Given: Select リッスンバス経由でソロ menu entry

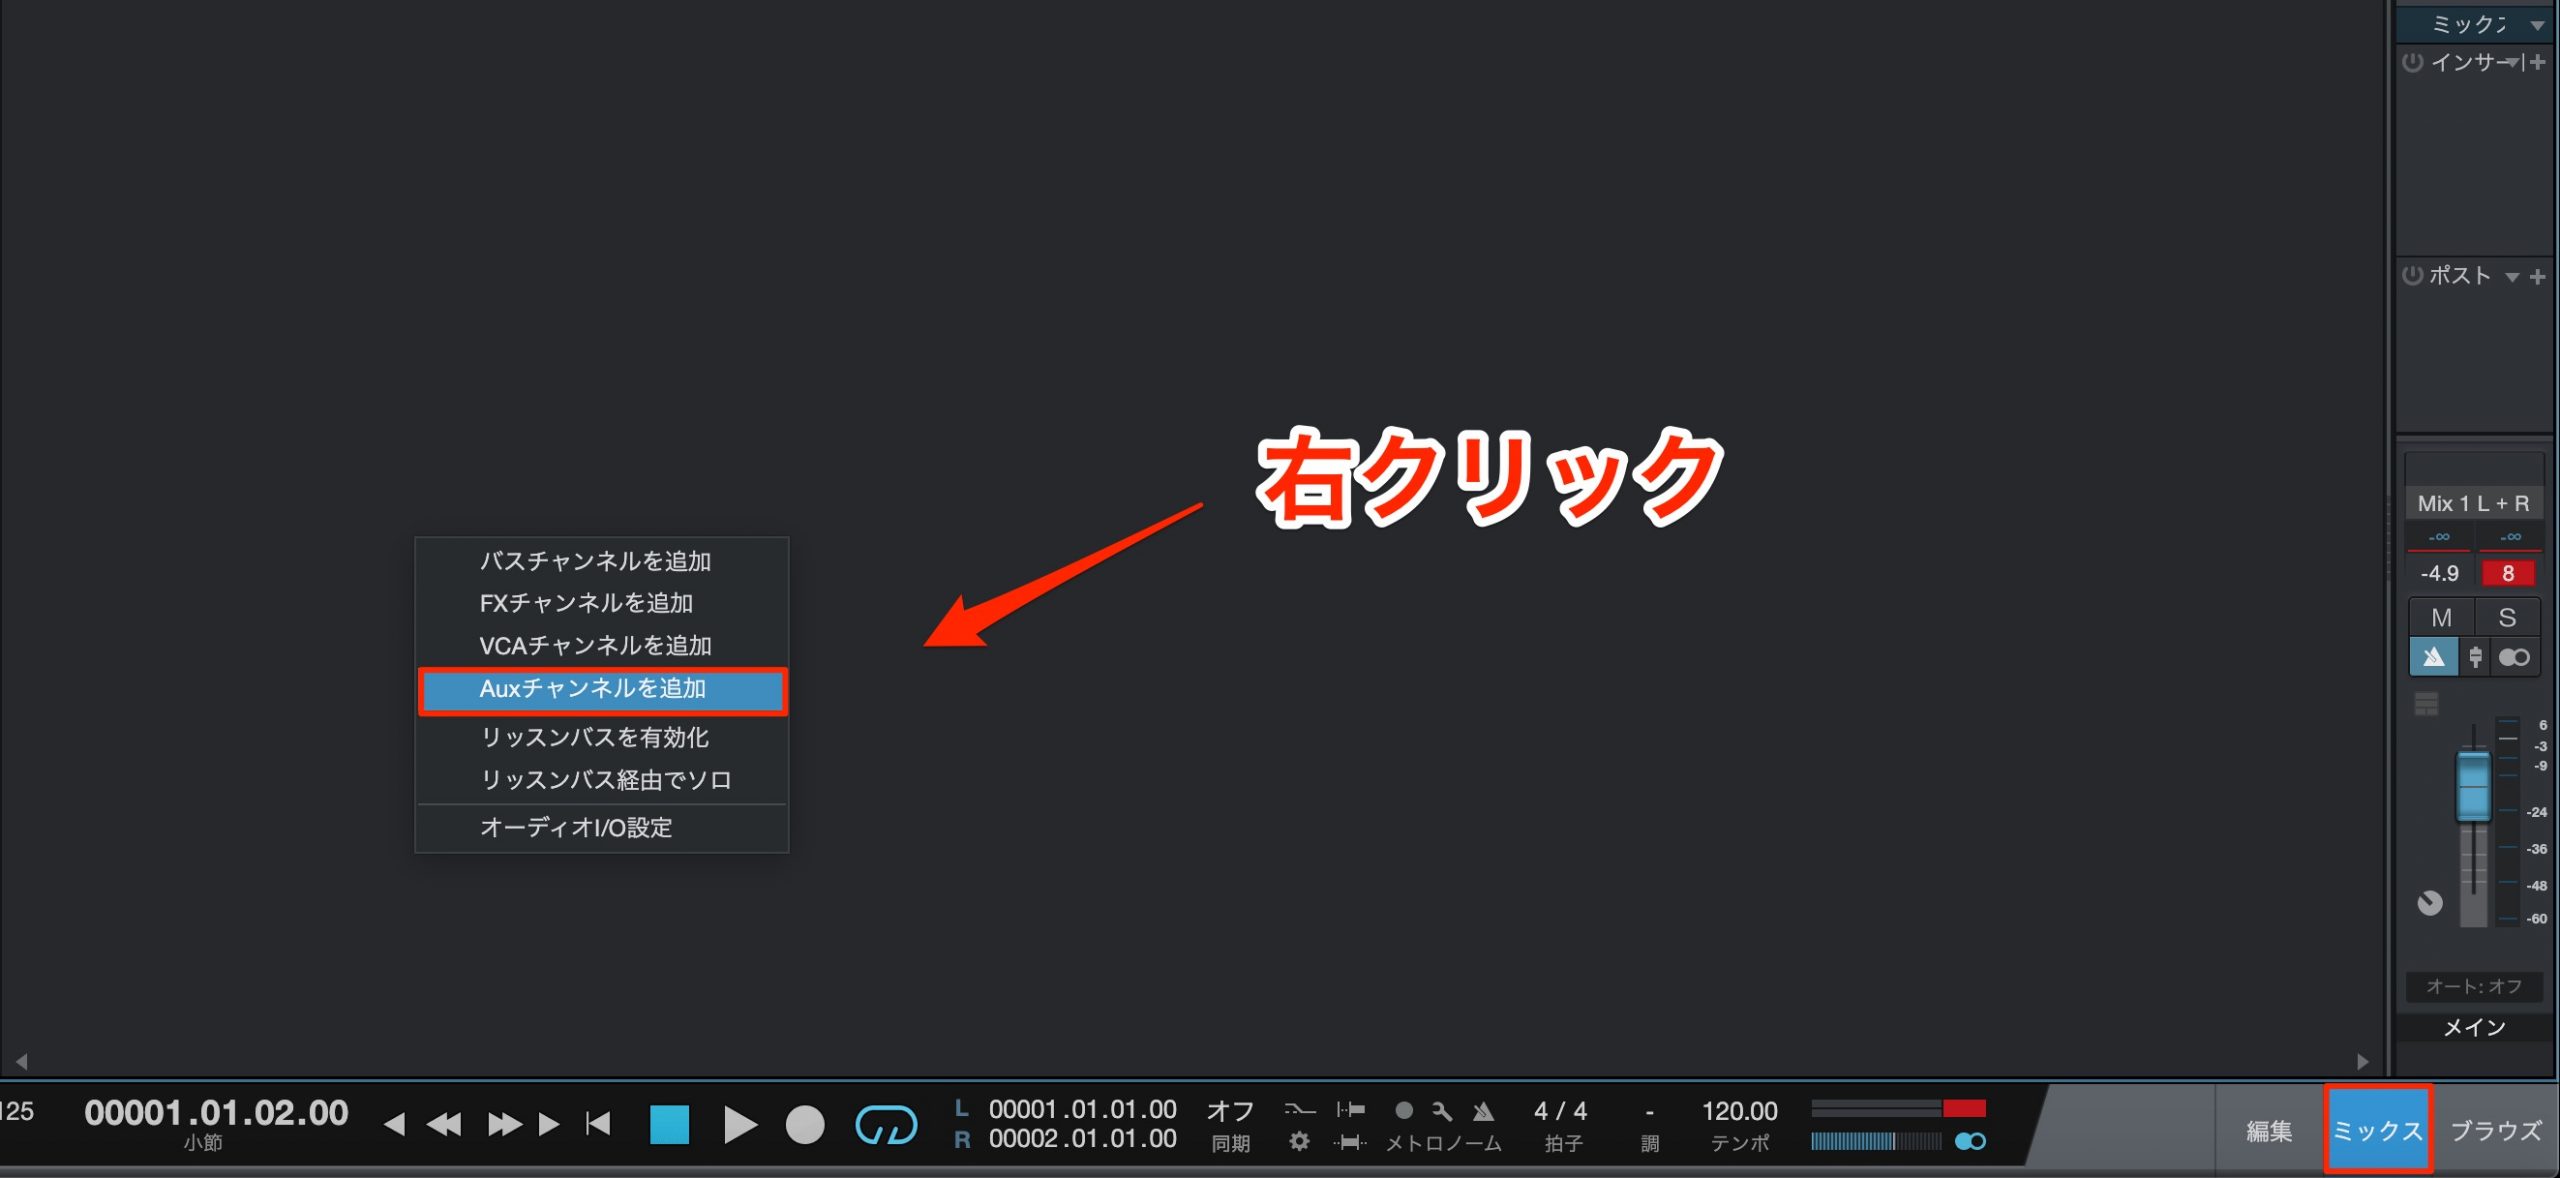Looking at the screenshot, I should pyautogui.click(x=602, y=780).
